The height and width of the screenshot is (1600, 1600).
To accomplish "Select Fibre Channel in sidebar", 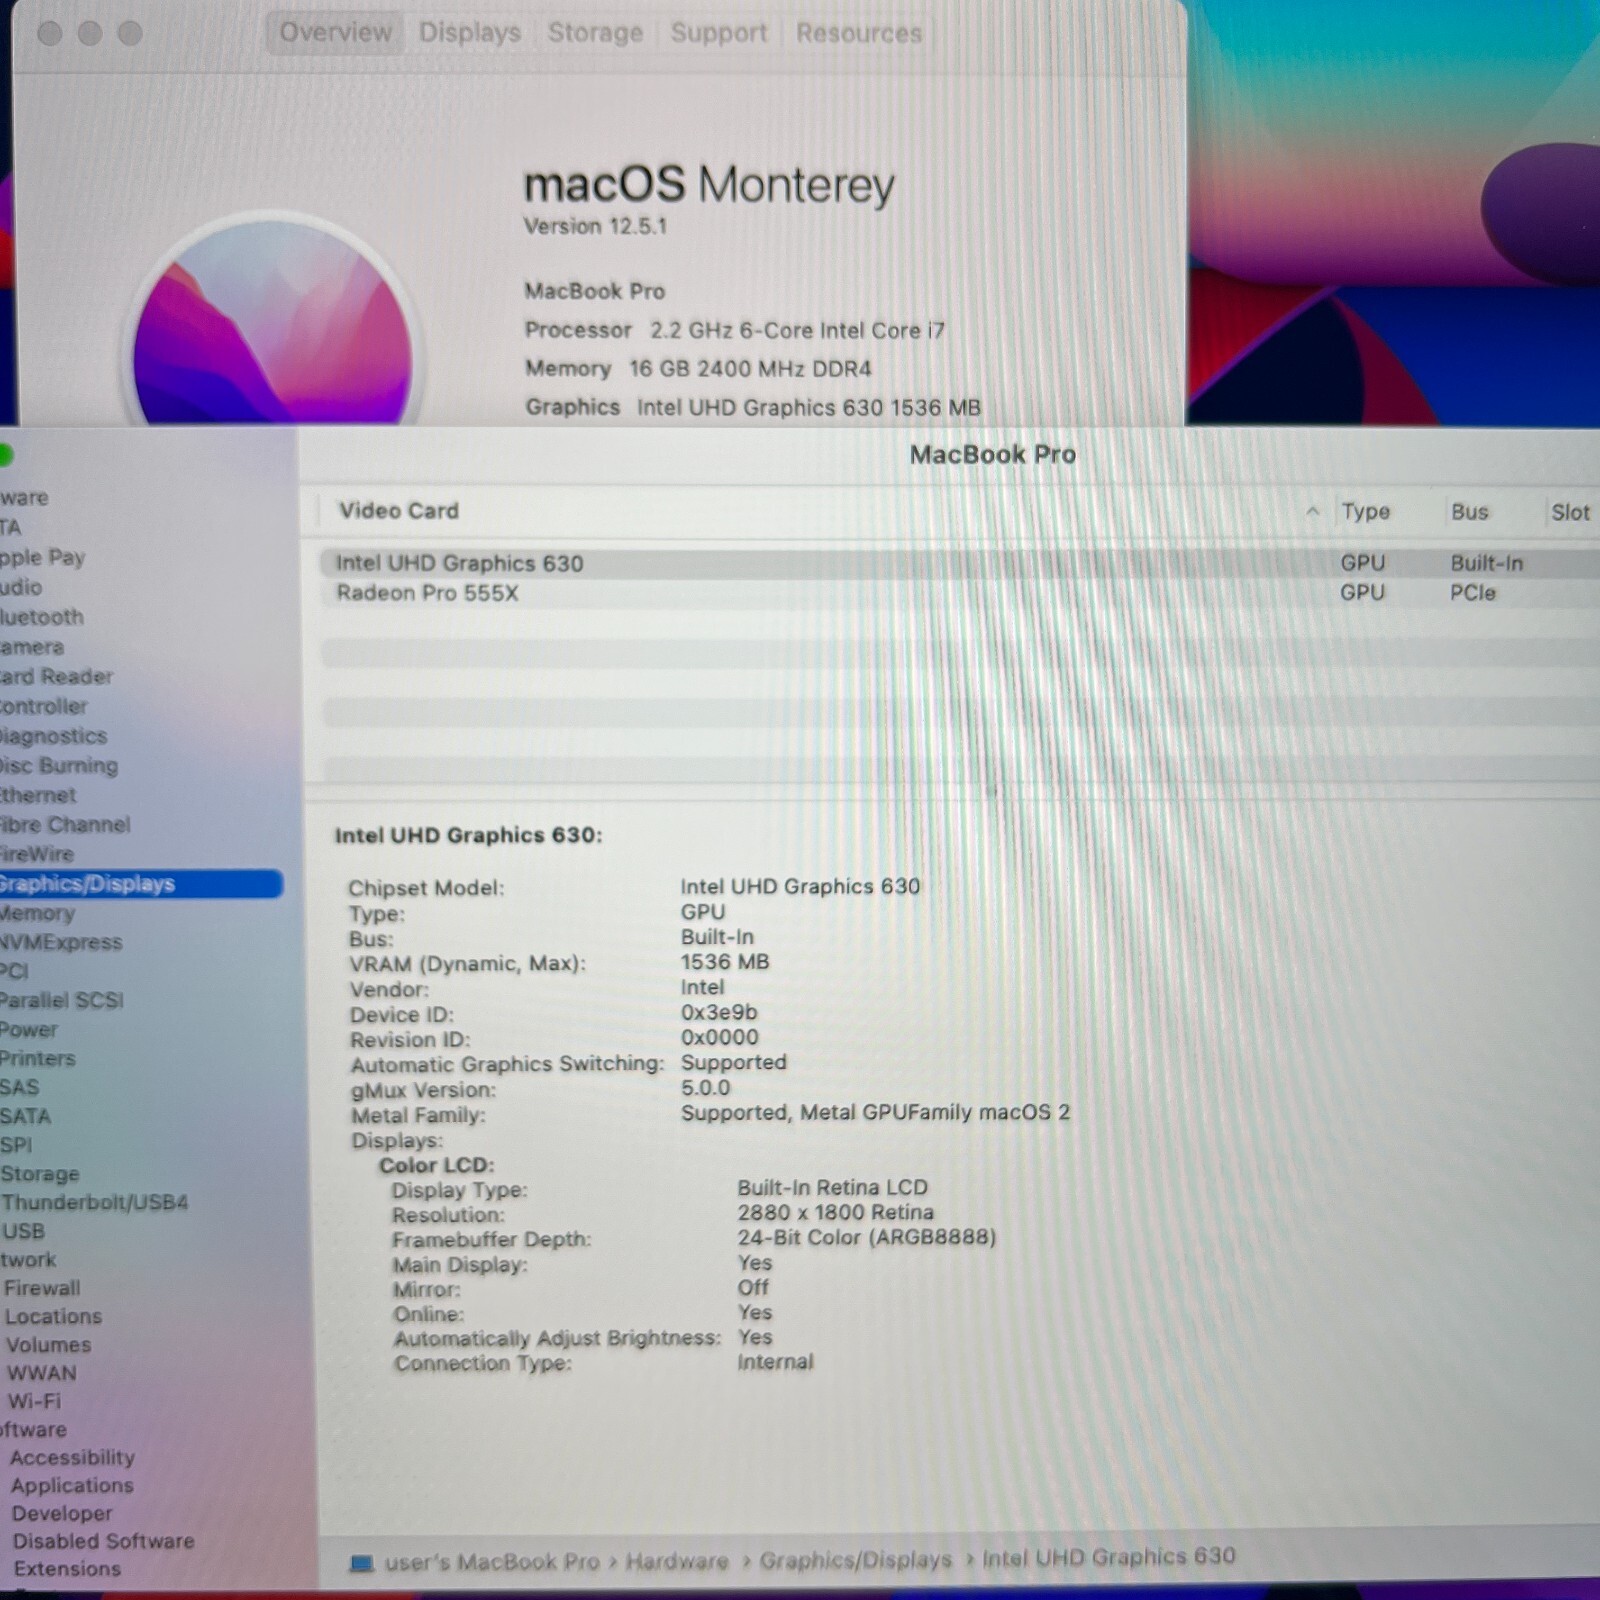I will click(65, 824).
